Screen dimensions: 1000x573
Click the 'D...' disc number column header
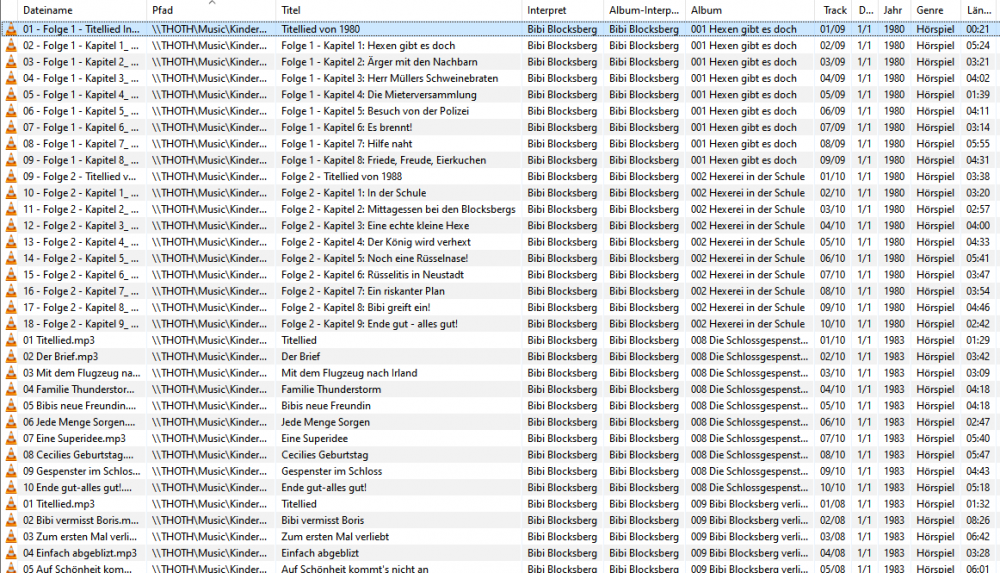click(865, 10)
